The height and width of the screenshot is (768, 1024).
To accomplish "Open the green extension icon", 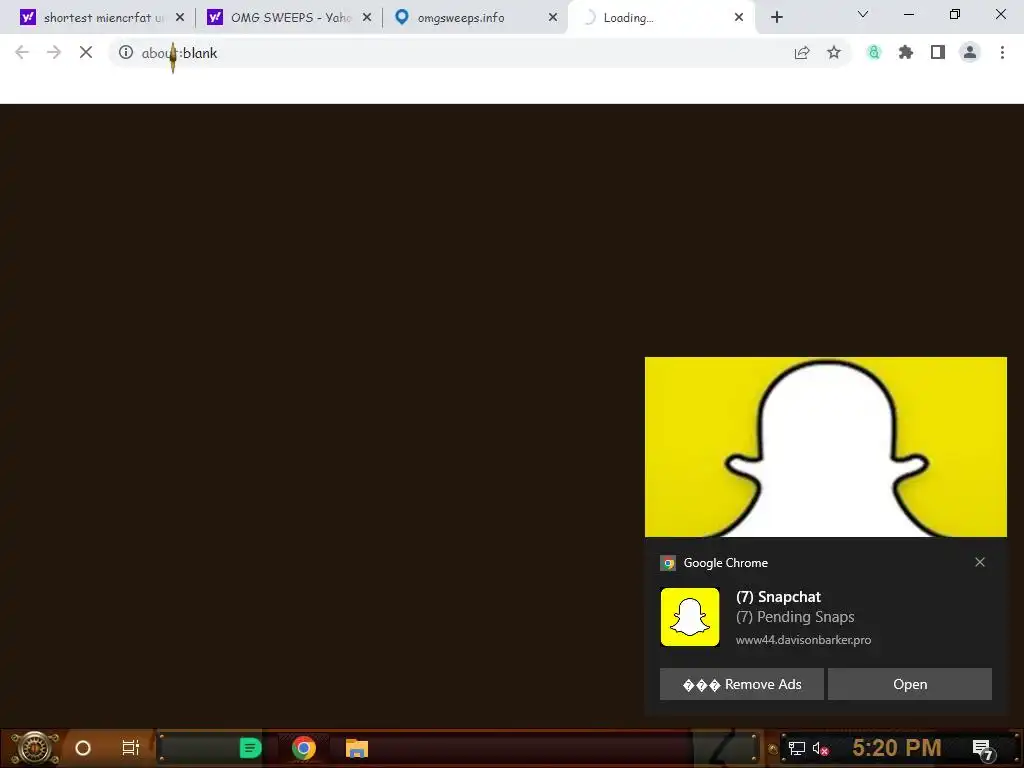I will click(874, 52).
